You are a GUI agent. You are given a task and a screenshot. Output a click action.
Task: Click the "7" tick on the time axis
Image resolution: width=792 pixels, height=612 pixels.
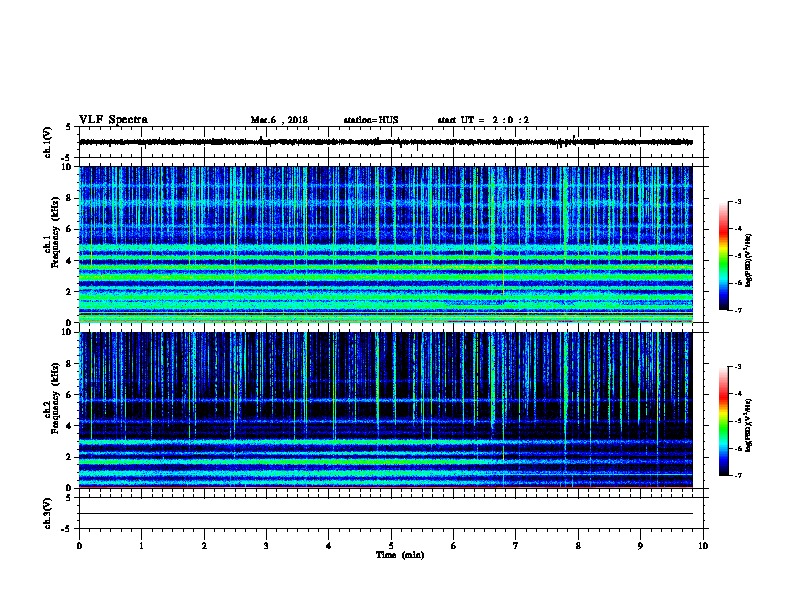pos(516,545)
